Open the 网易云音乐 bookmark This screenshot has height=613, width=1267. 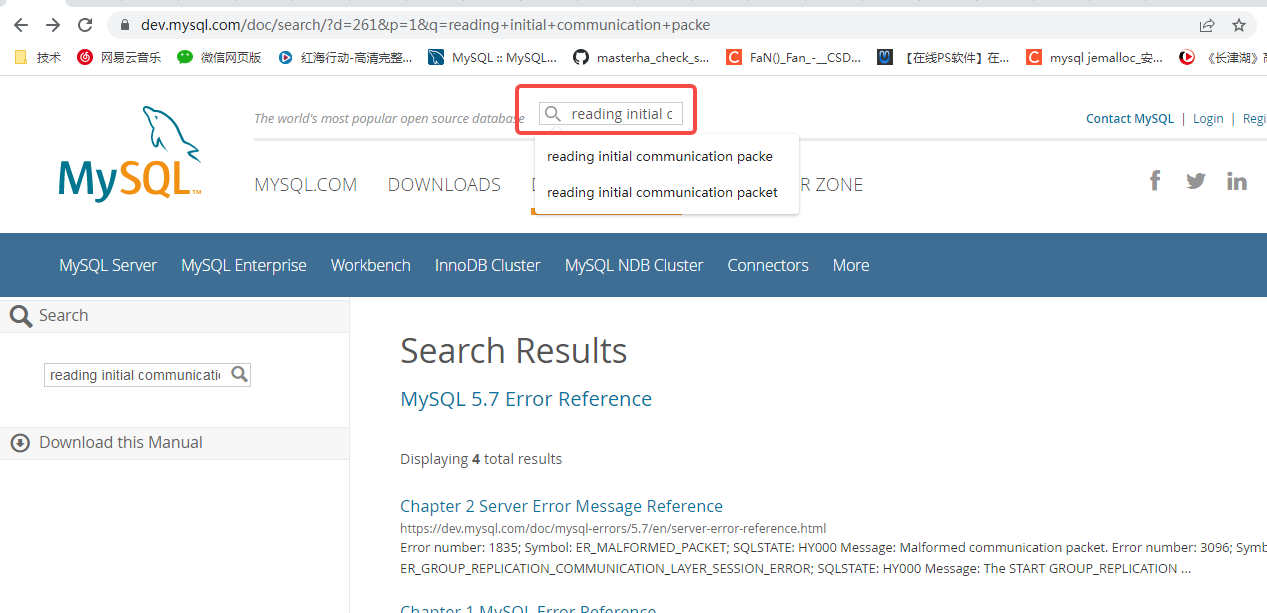click(x=119, y=57)
